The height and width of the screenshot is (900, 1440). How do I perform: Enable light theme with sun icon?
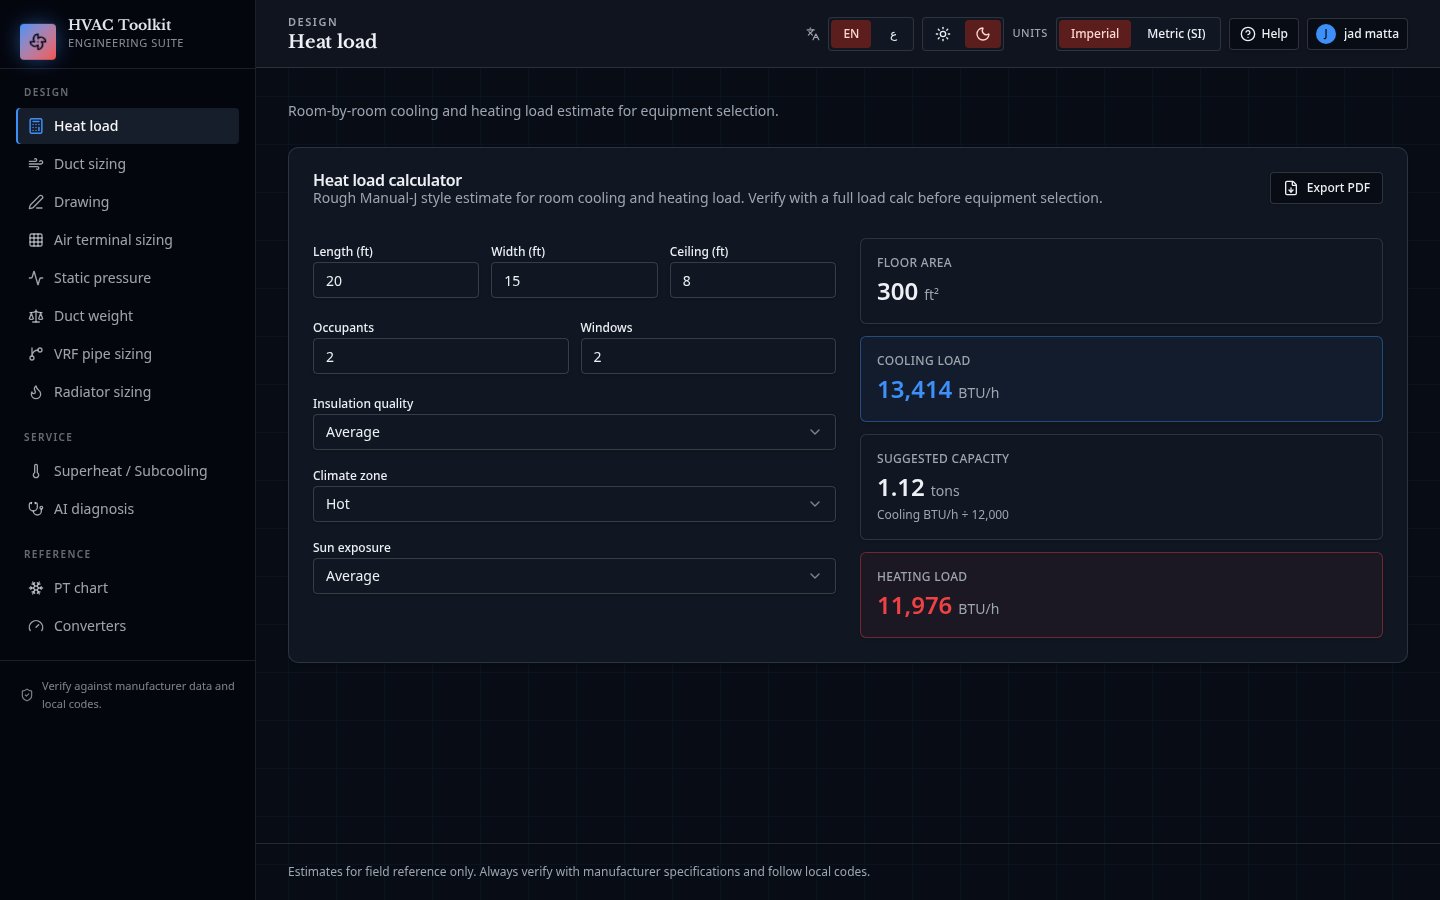(x=943, y=34)
